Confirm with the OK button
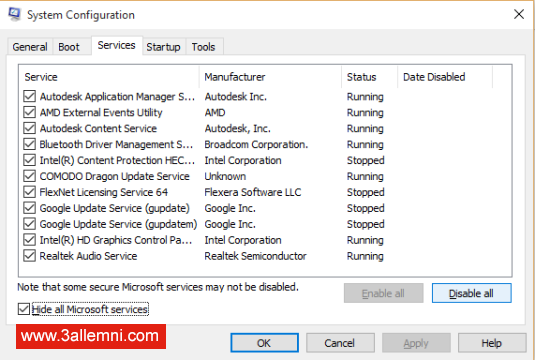This screenshot has height=360, width=535. click(264, 343)
